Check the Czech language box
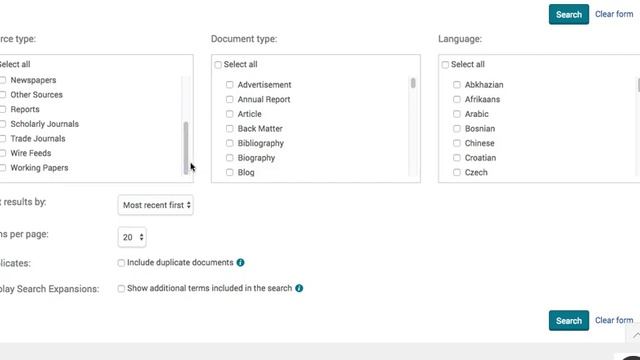The image size is (640, 360). (457, 172)
